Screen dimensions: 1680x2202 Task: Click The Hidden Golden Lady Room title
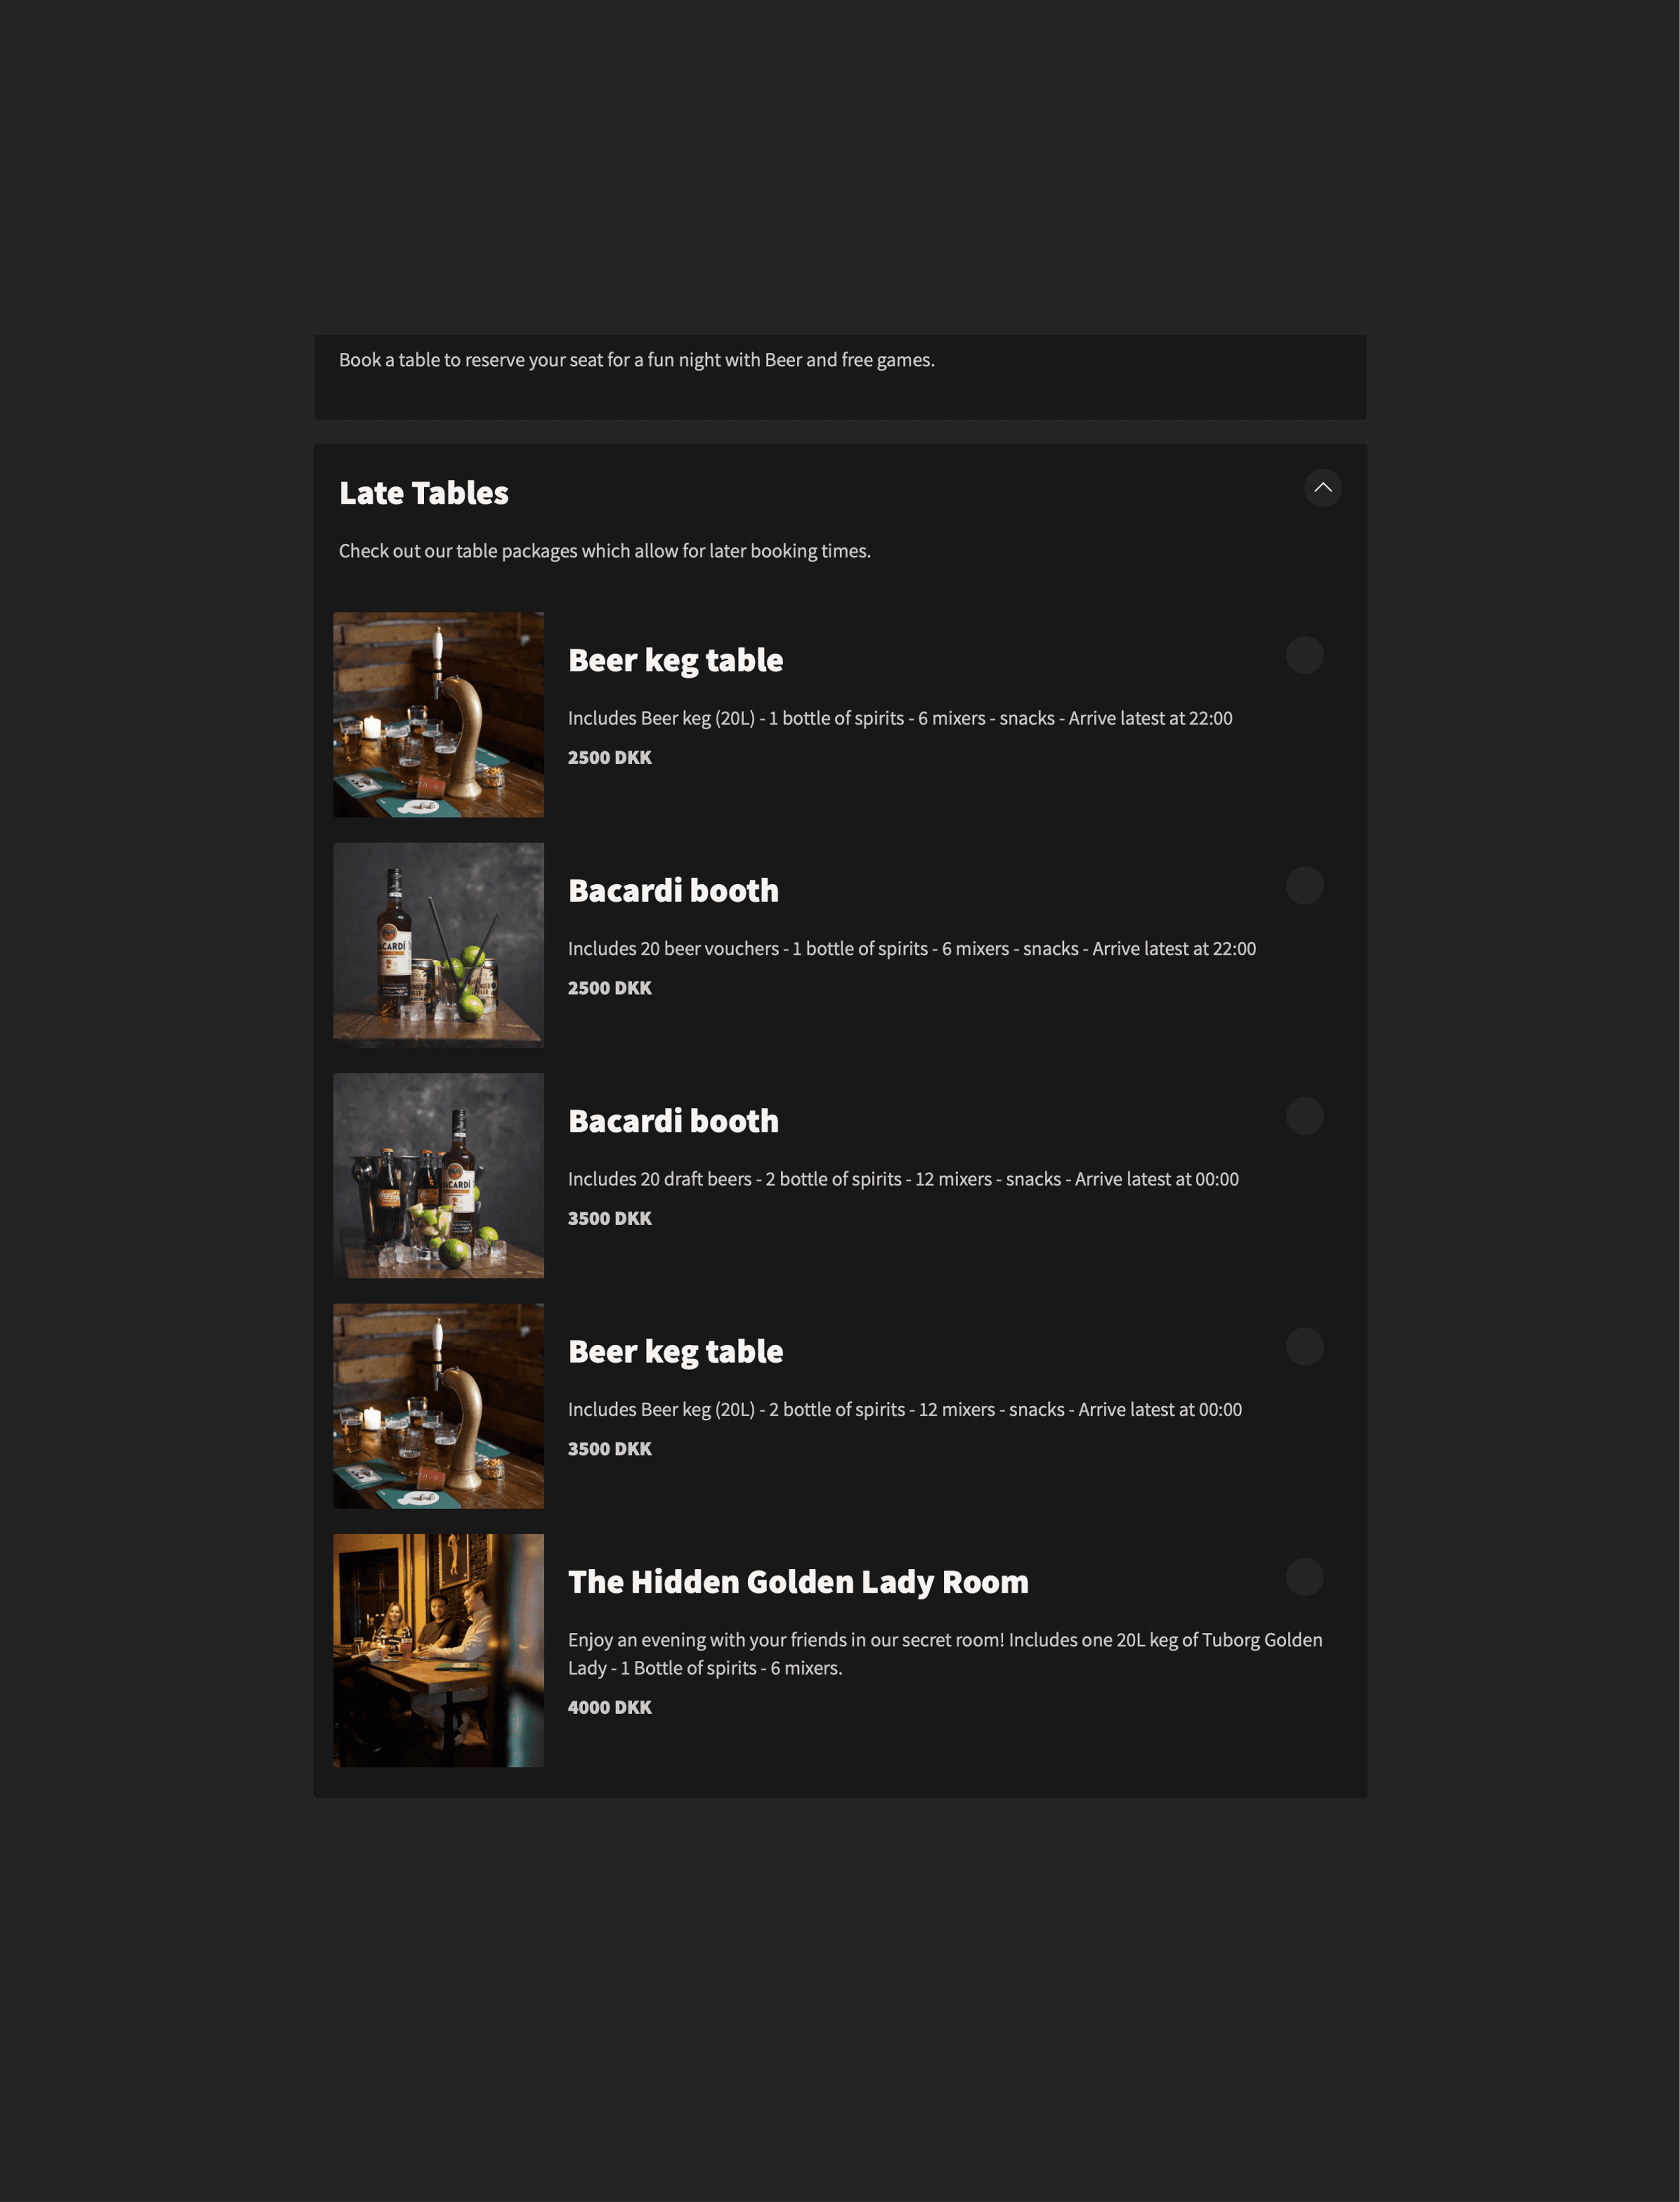pyautogui.click(x=798, y=1582)
